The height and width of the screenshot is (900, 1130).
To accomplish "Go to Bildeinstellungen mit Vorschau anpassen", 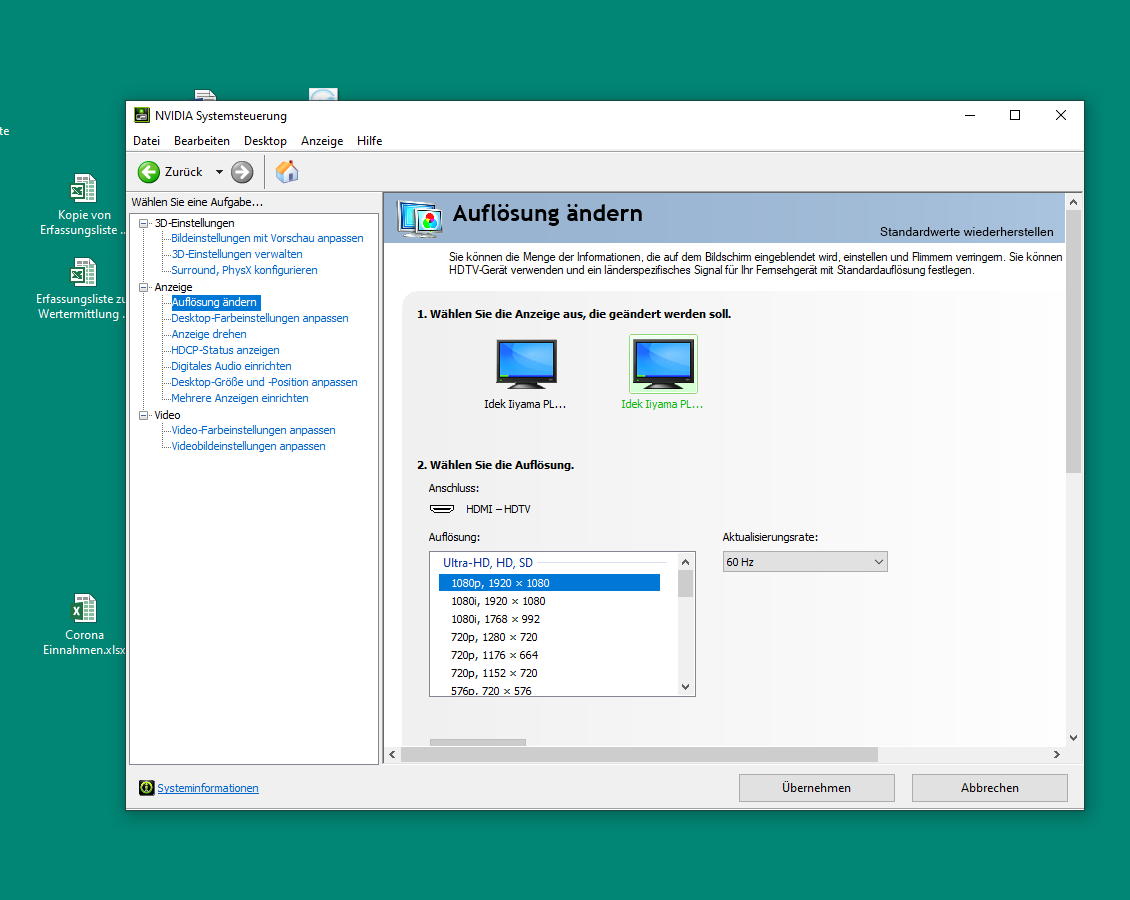I will (267, 239).
